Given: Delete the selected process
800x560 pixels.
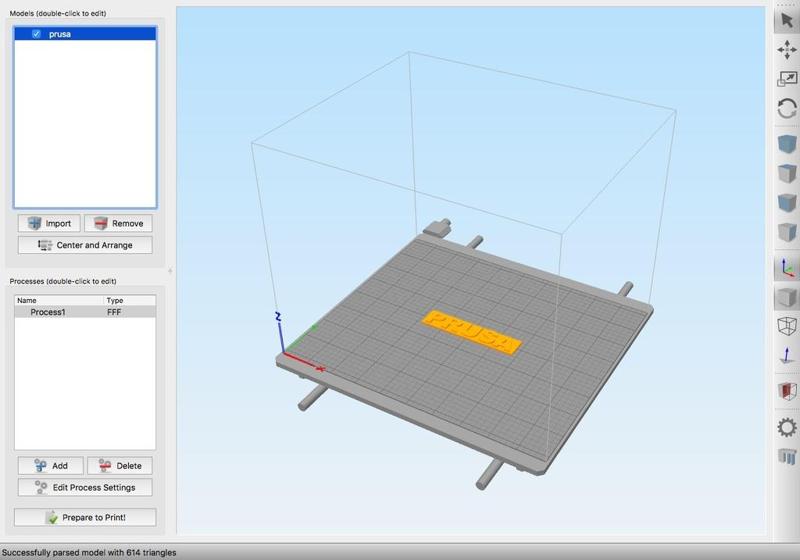Looking at the screenshot, I should pos(119,466).
